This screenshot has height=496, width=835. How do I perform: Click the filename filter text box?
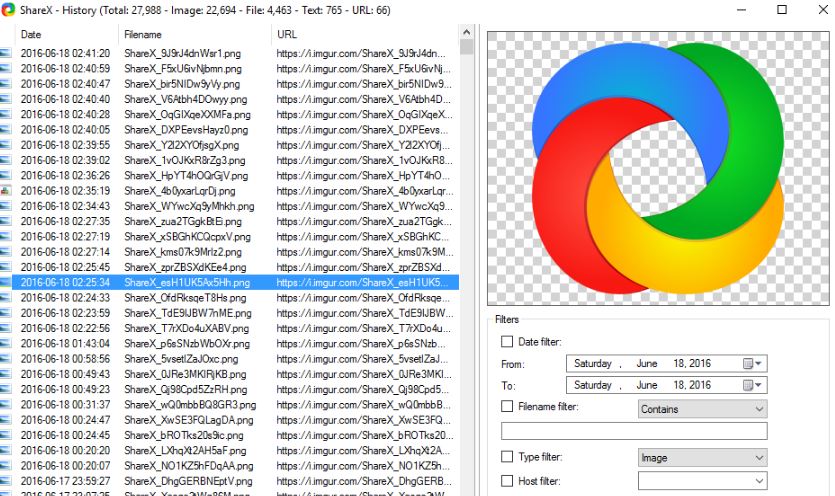click(x=634, y=431)
